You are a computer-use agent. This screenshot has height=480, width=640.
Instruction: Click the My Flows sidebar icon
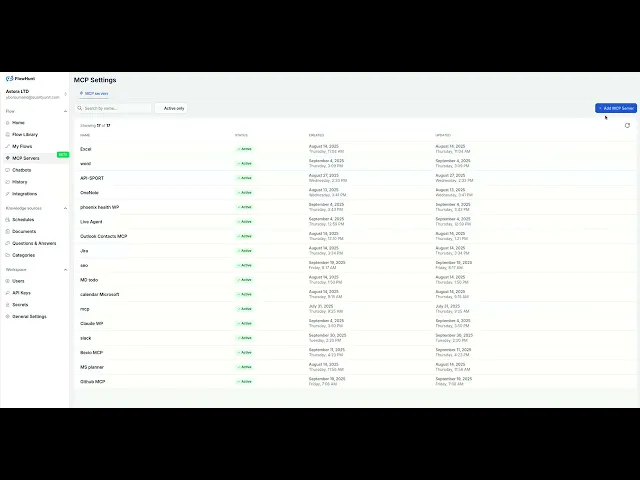8,146
